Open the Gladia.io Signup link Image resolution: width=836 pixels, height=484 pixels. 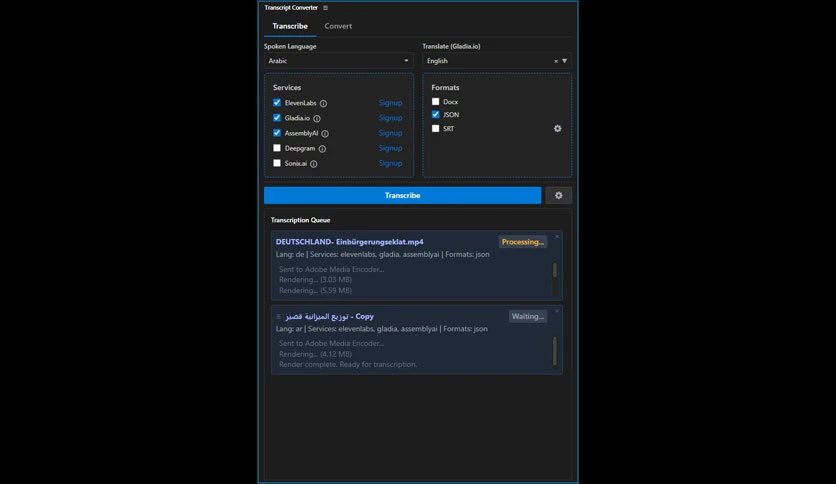390,118
